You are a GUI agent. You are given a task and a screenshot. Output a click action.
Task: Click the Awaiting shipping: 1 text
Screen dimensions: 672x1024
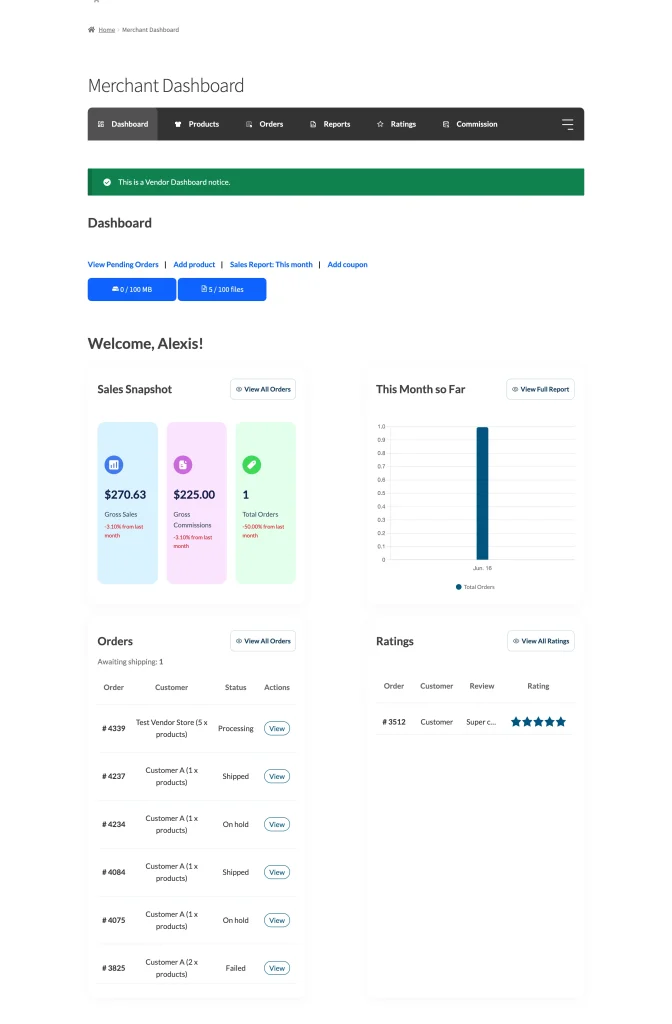130,662
